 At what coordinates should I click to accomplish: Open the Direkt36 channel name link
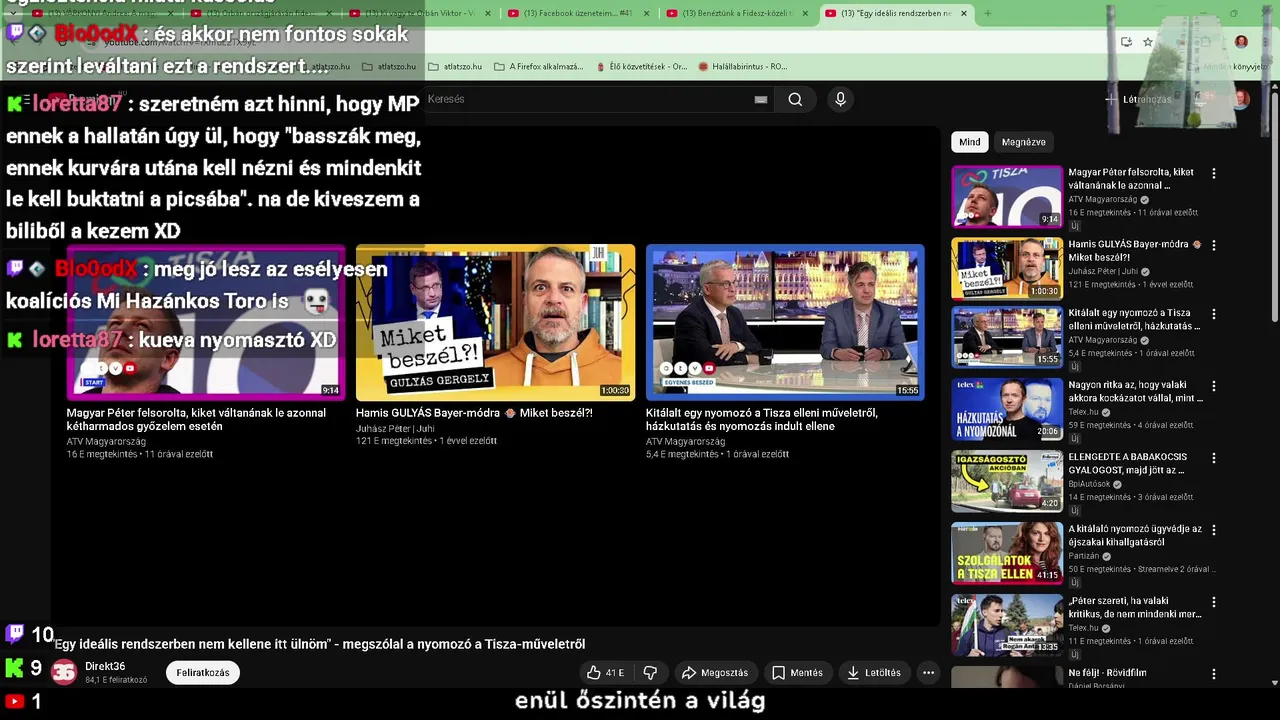pyautogui.click(x=105, y=666)
